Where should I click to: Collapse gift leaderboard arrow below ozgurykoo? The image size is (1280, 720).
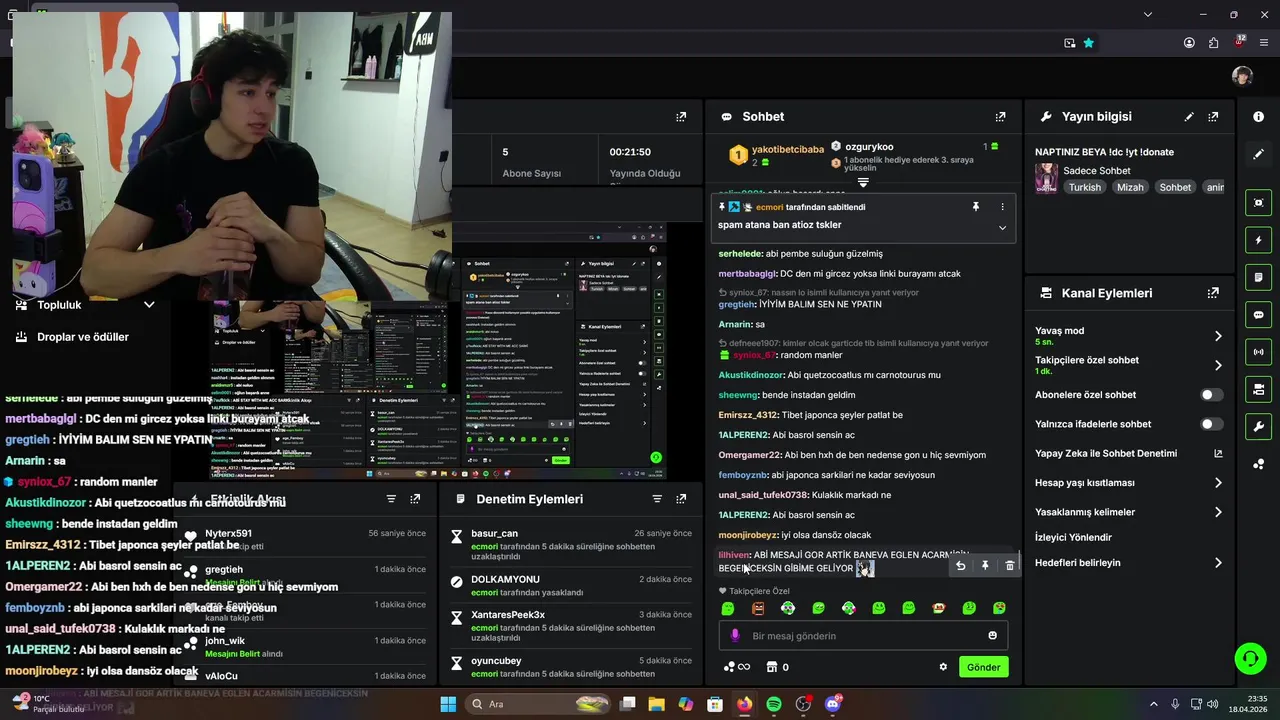tap(863, 183)
